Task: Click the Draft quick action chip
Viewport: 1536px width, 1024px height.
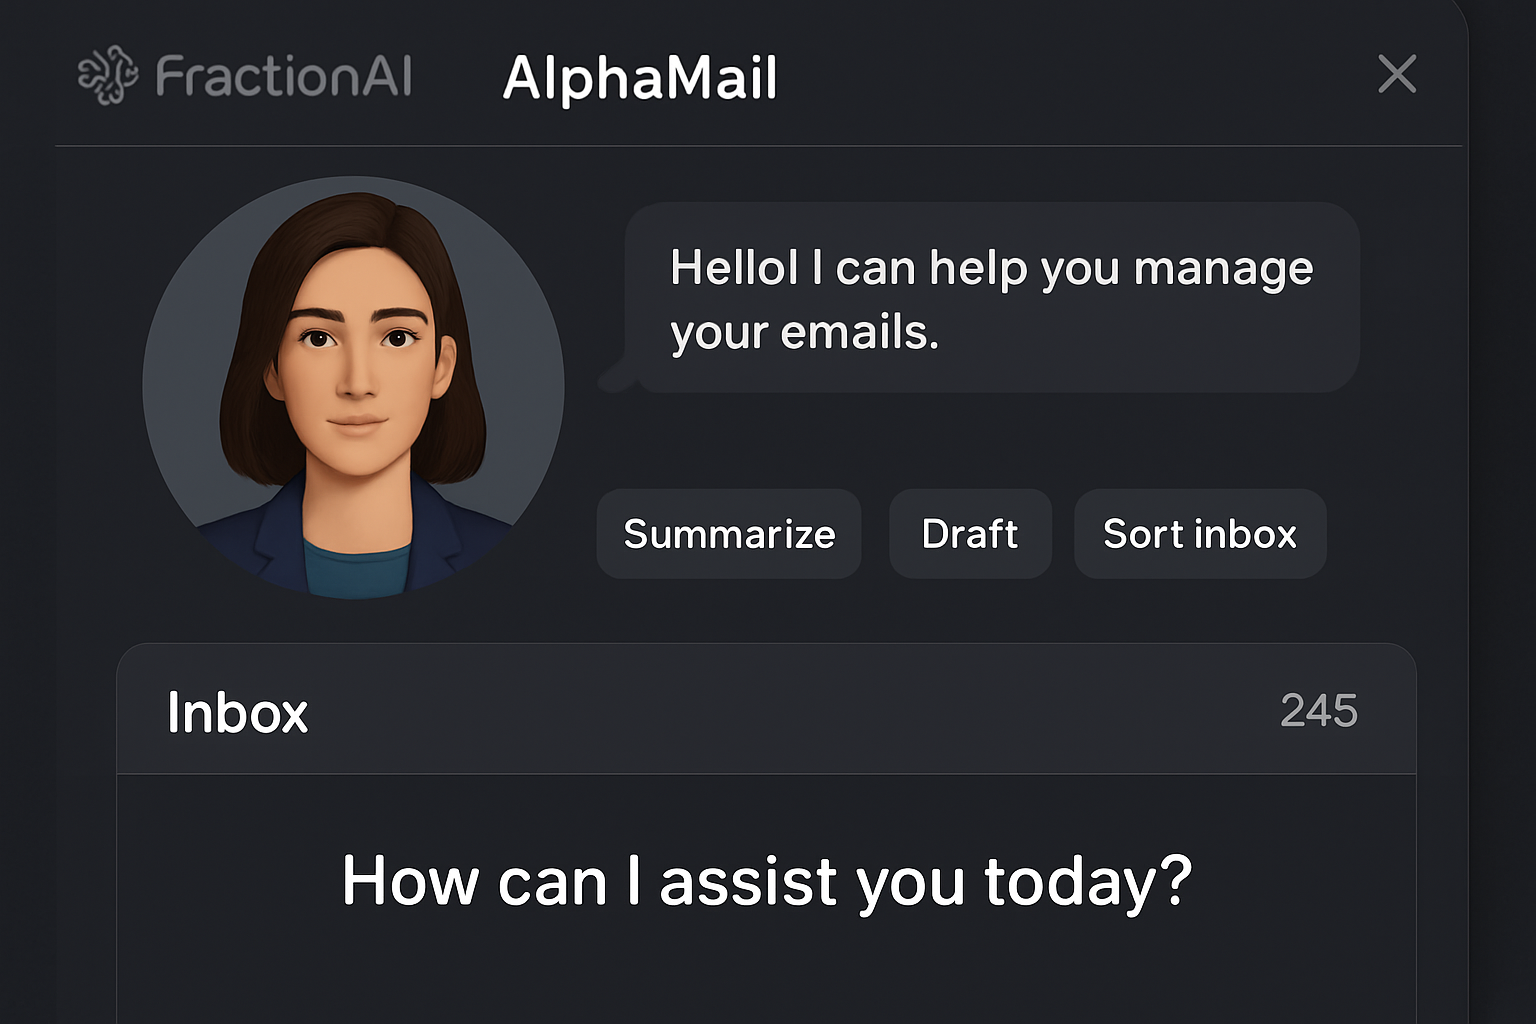Action: 969,534
